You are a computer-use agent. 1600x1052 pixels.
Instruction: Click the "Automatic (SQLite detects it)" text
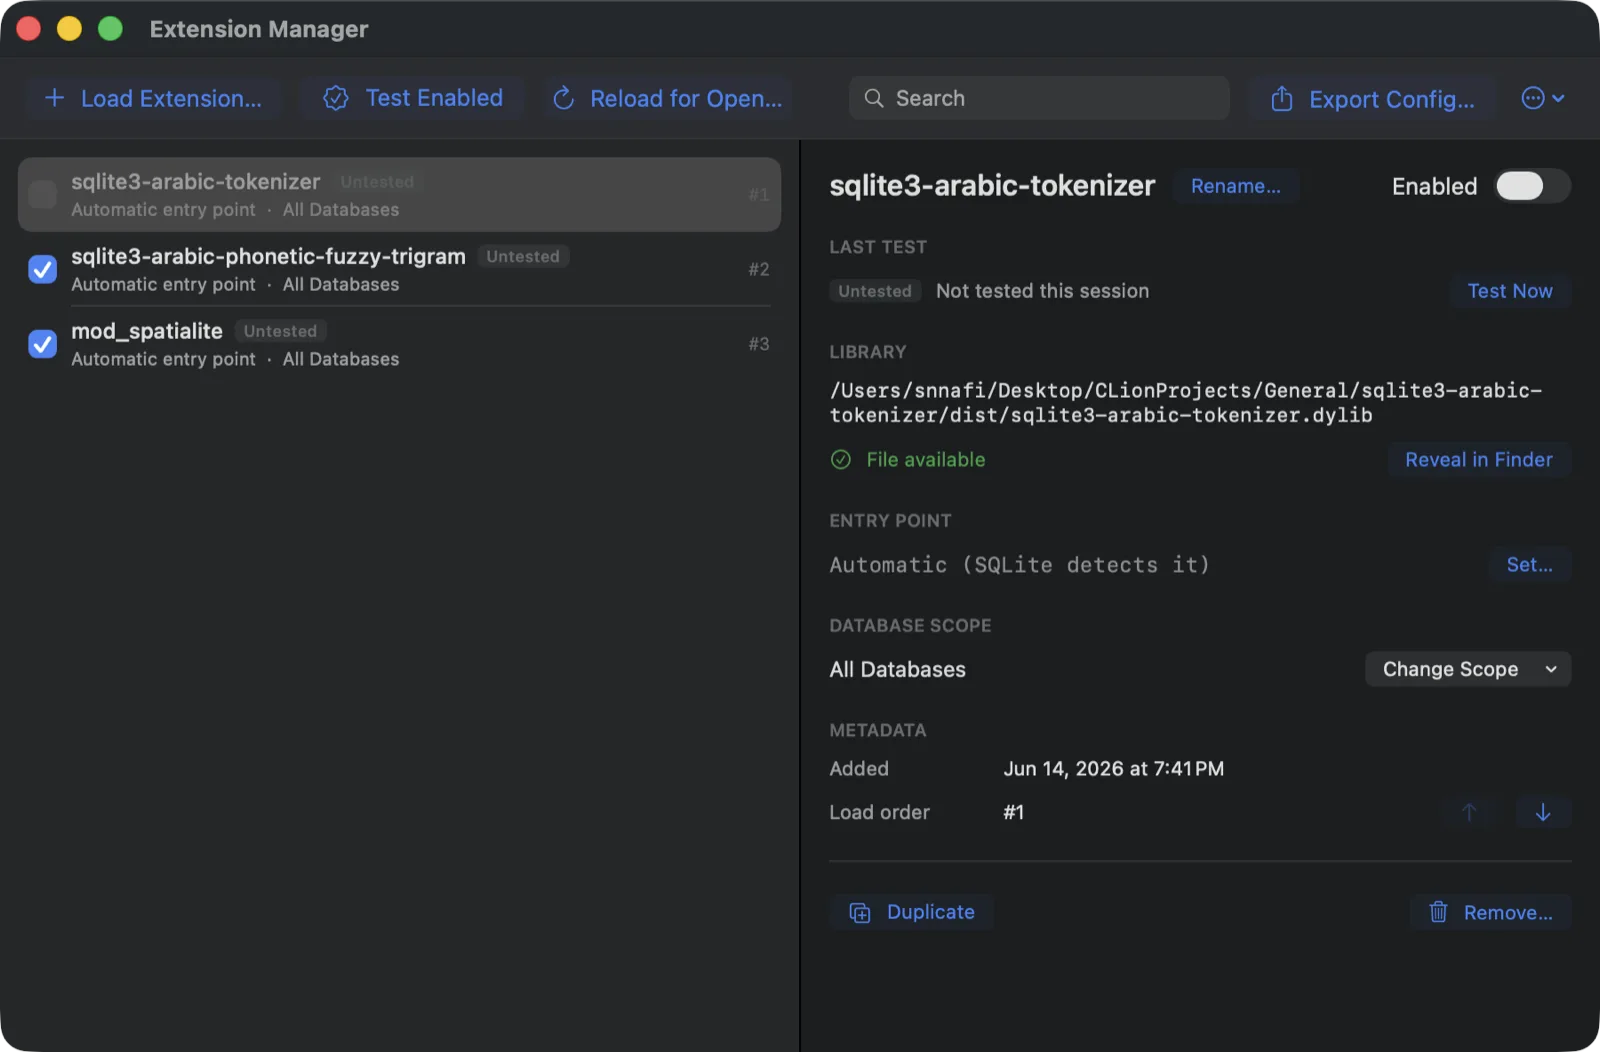point(1019,565)
